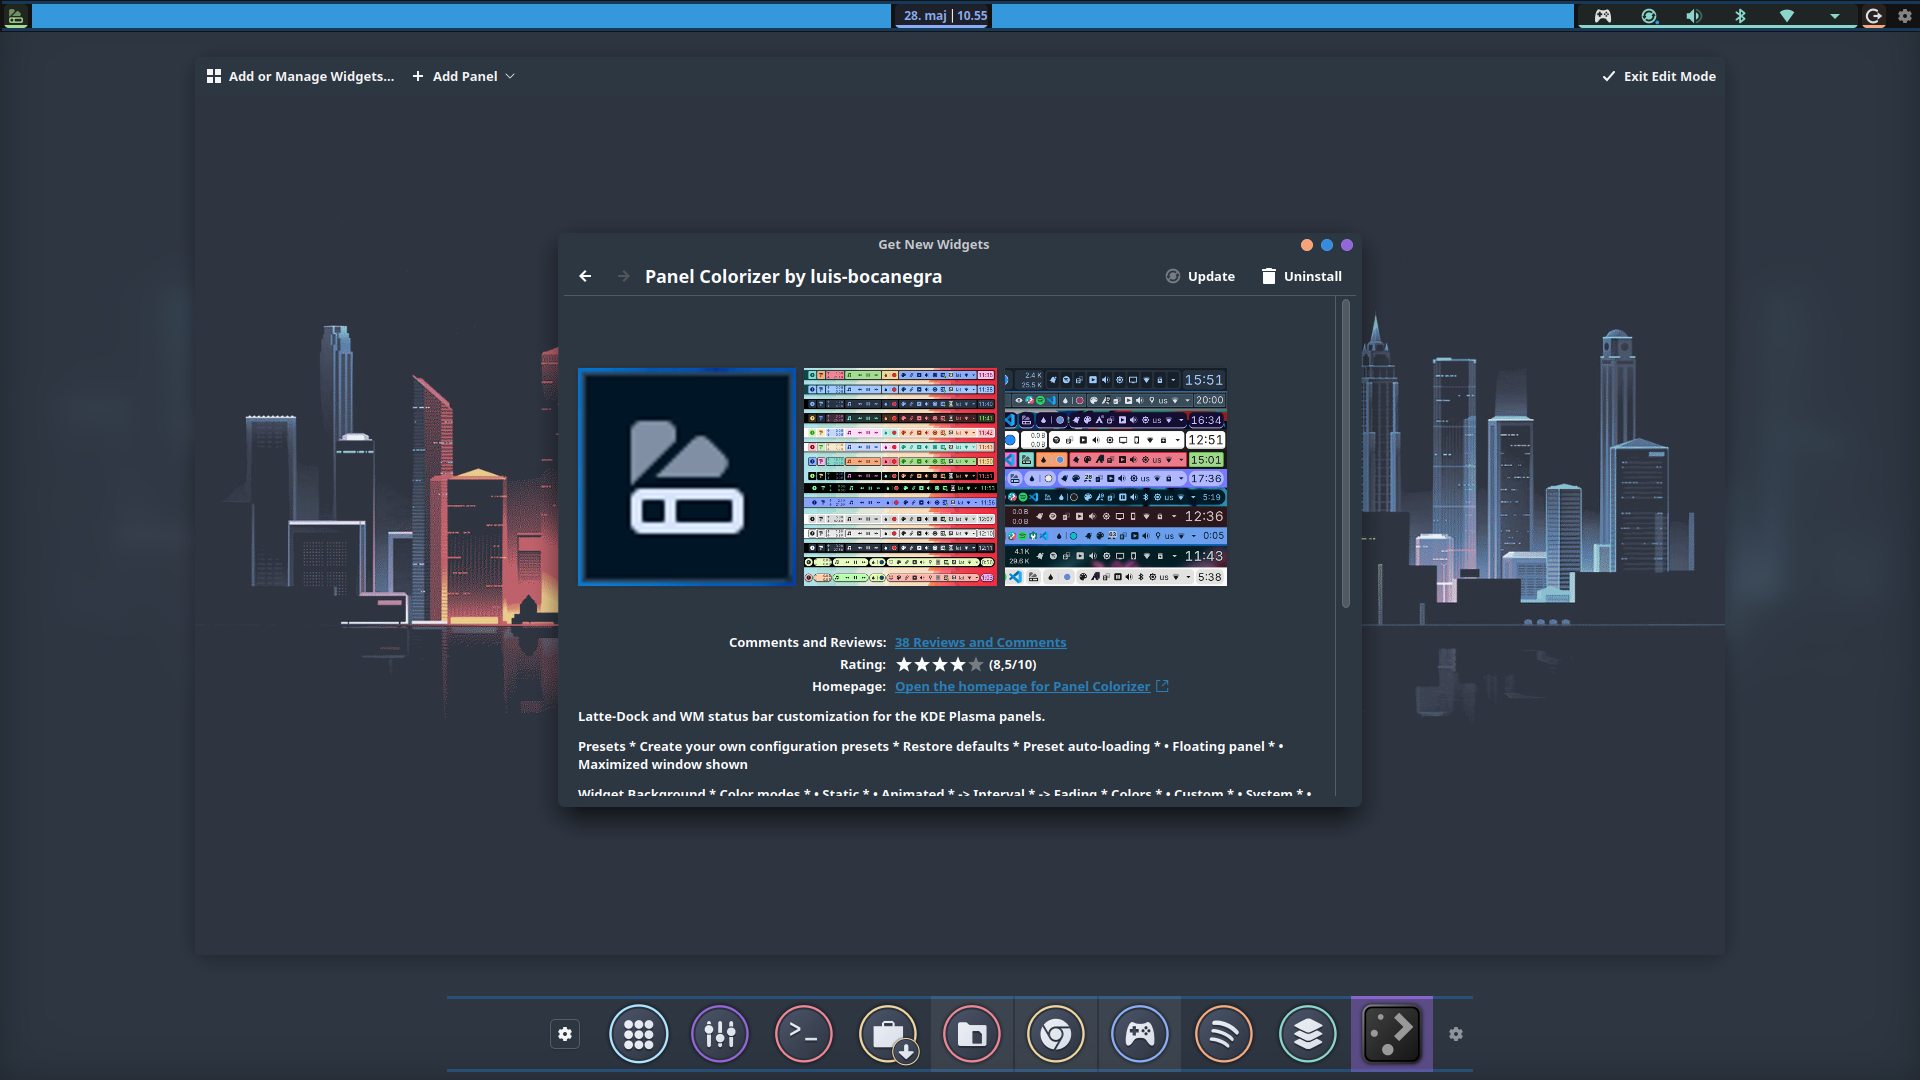Open the Bluetooth tray icon
The width and height of the screenshot is (1920, 1080).
point(1740,16)
